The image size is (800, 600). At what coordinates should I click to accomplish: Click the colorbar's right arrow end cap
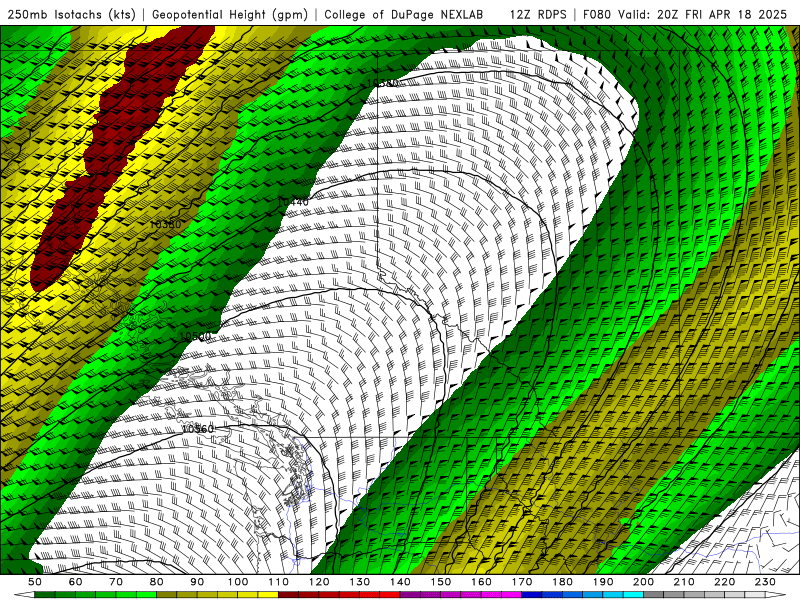pos(776,595)
